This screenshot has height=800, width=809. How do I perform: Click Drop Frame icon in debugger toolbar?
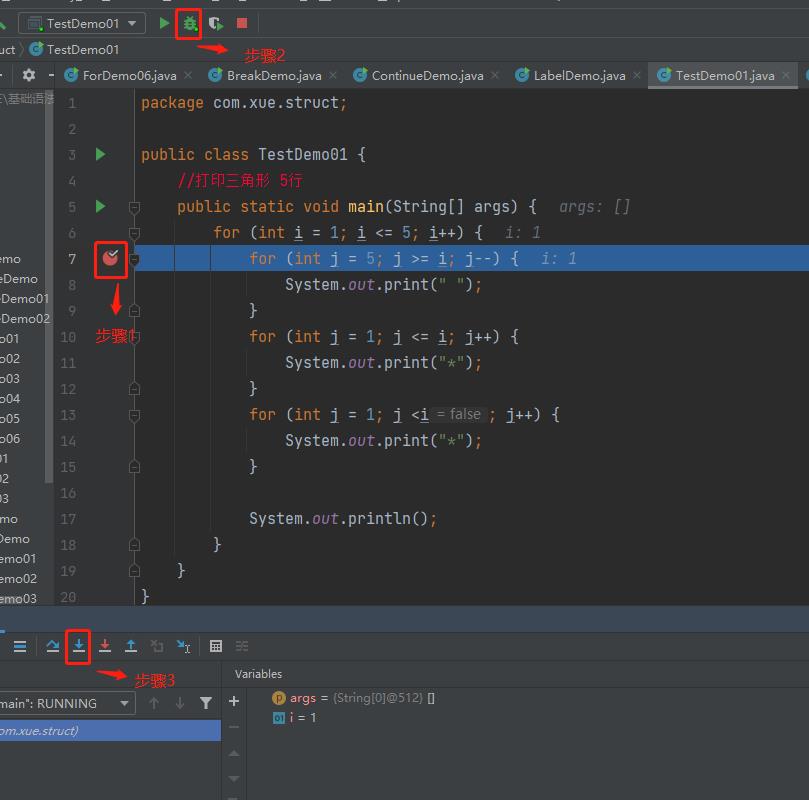[x=157, y=646]
